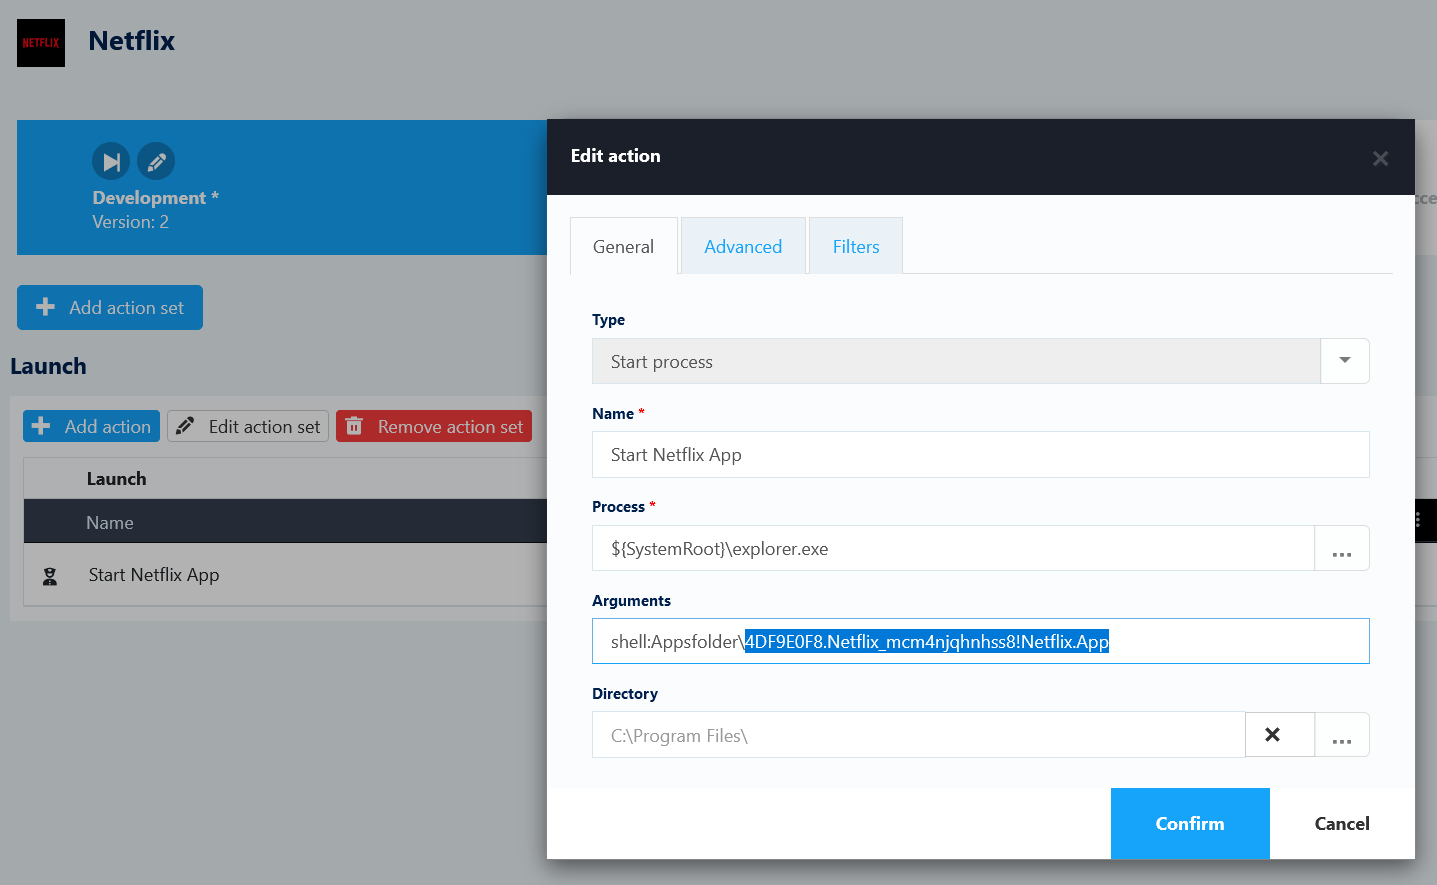Select the Start Netflix App row icon
Image resolution: width=1437 pixels, height=885 pixels.
tap(50, 576)
